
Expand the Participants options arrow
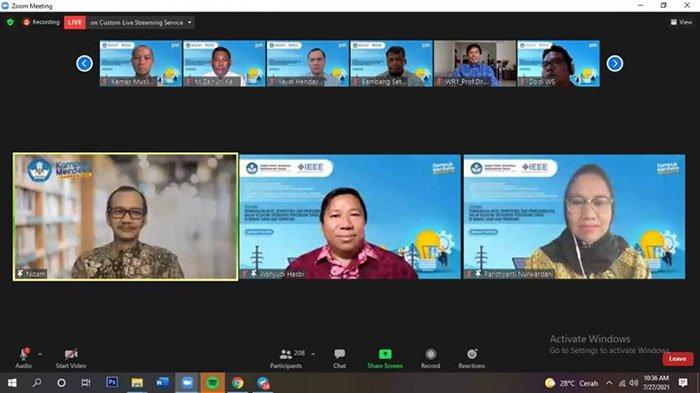tap(313, 355)
